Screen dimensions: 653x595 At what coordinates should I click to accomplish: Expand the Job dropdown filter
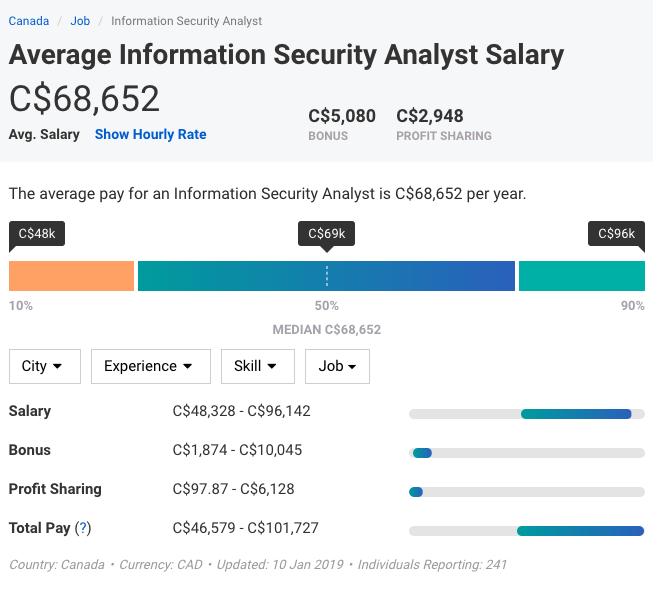tap(337, 366)
